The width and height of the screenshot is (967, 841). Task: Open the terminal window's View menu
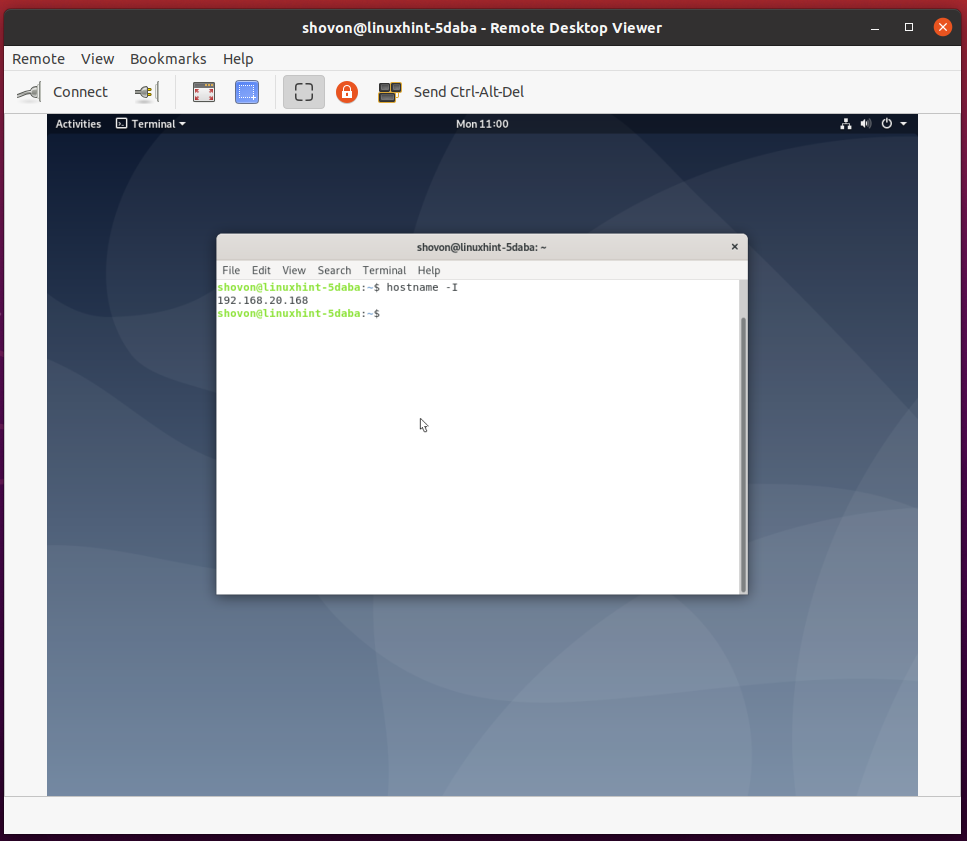click(294, 270)
